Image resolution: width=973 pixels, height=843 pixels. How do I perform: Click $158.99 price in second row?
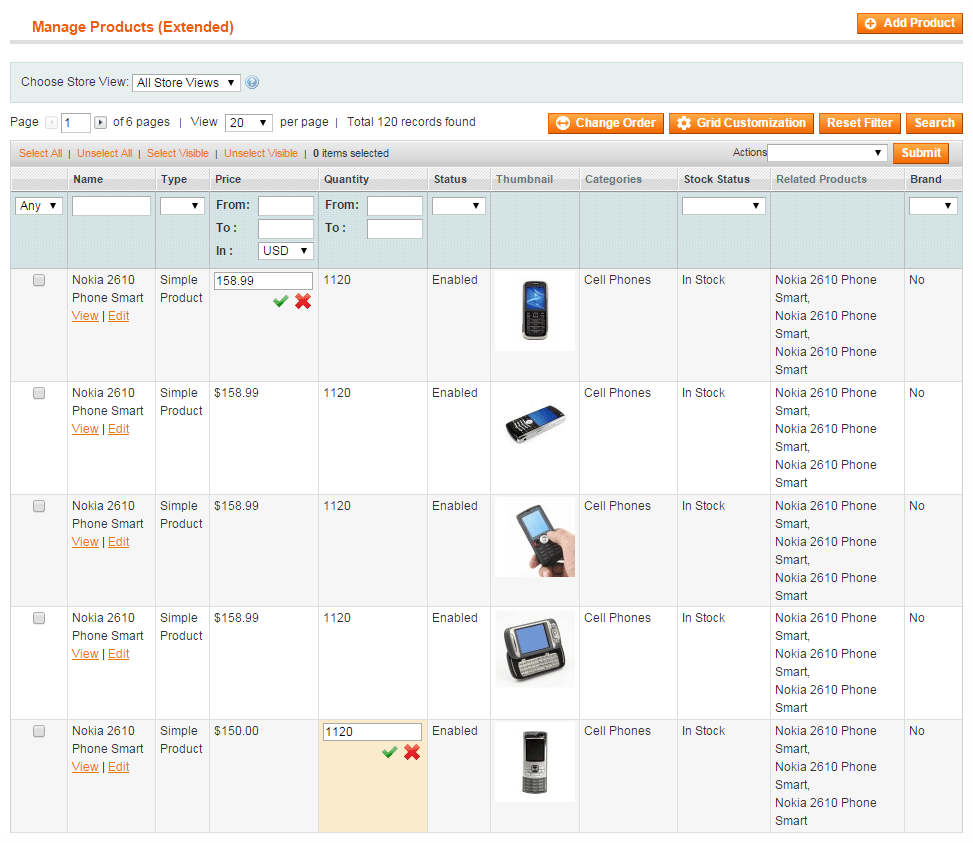click(236, 393)
